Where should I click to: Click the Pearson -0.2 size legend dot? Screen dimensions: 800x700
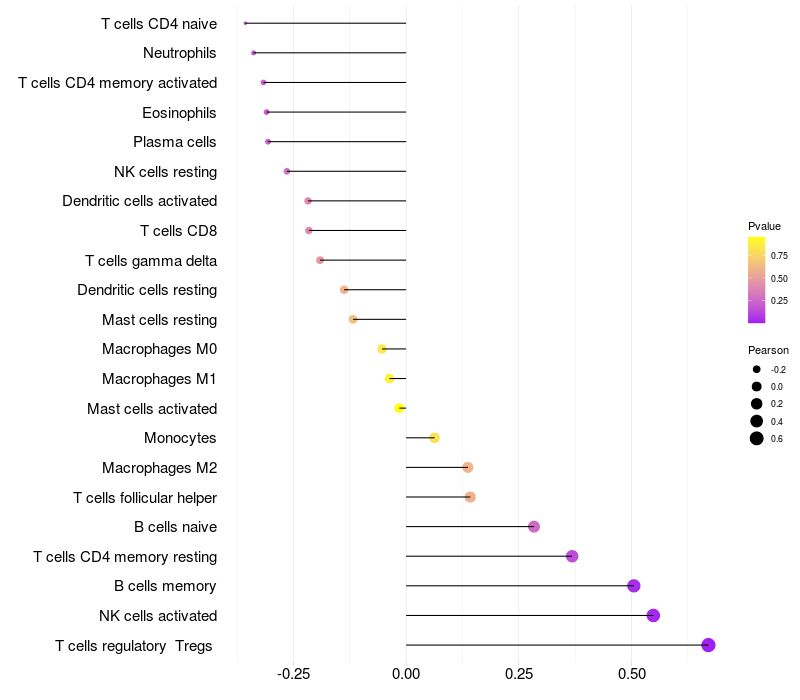point(757,369)
